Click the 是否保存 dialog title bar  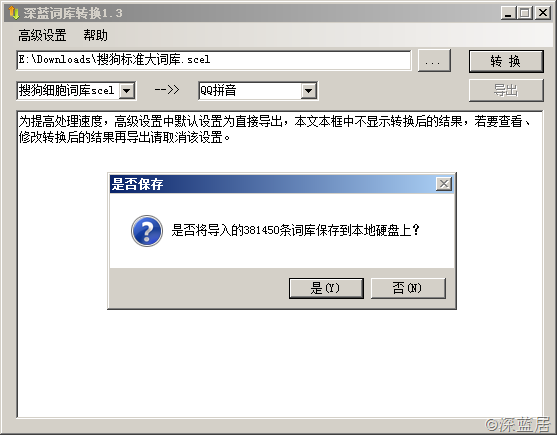(272, 184)
